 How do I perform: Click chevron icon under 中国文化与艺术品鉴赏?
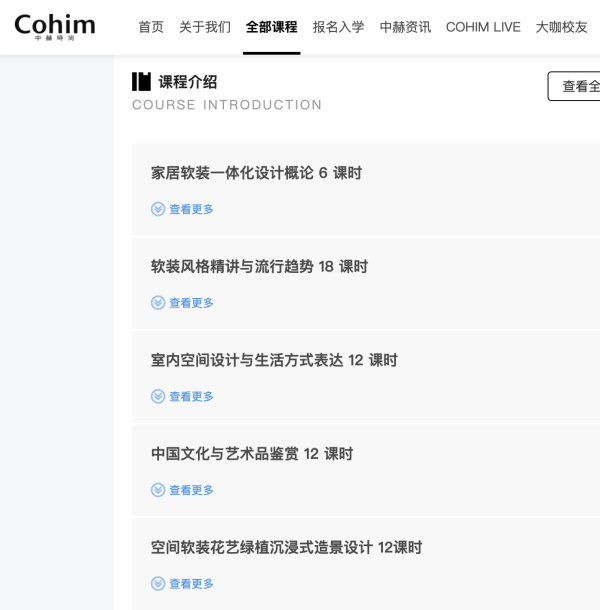point(158,490)
